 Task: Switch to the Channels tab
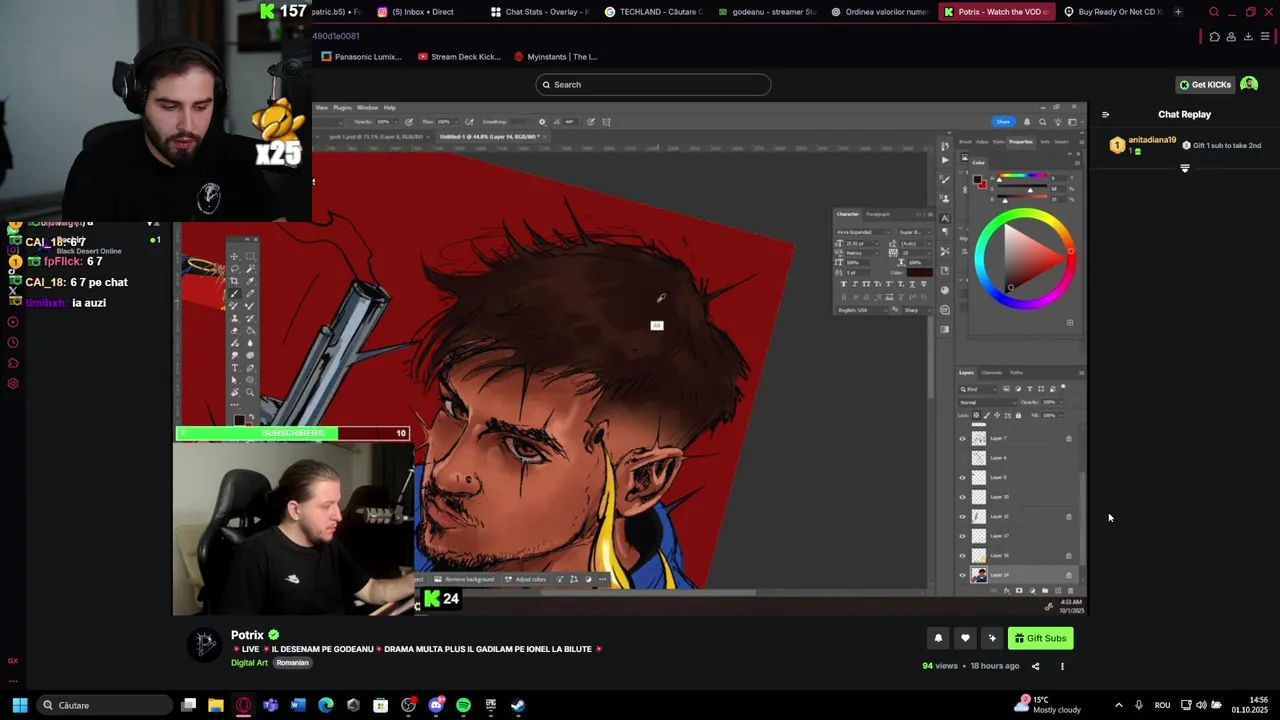tap(992, 373)
